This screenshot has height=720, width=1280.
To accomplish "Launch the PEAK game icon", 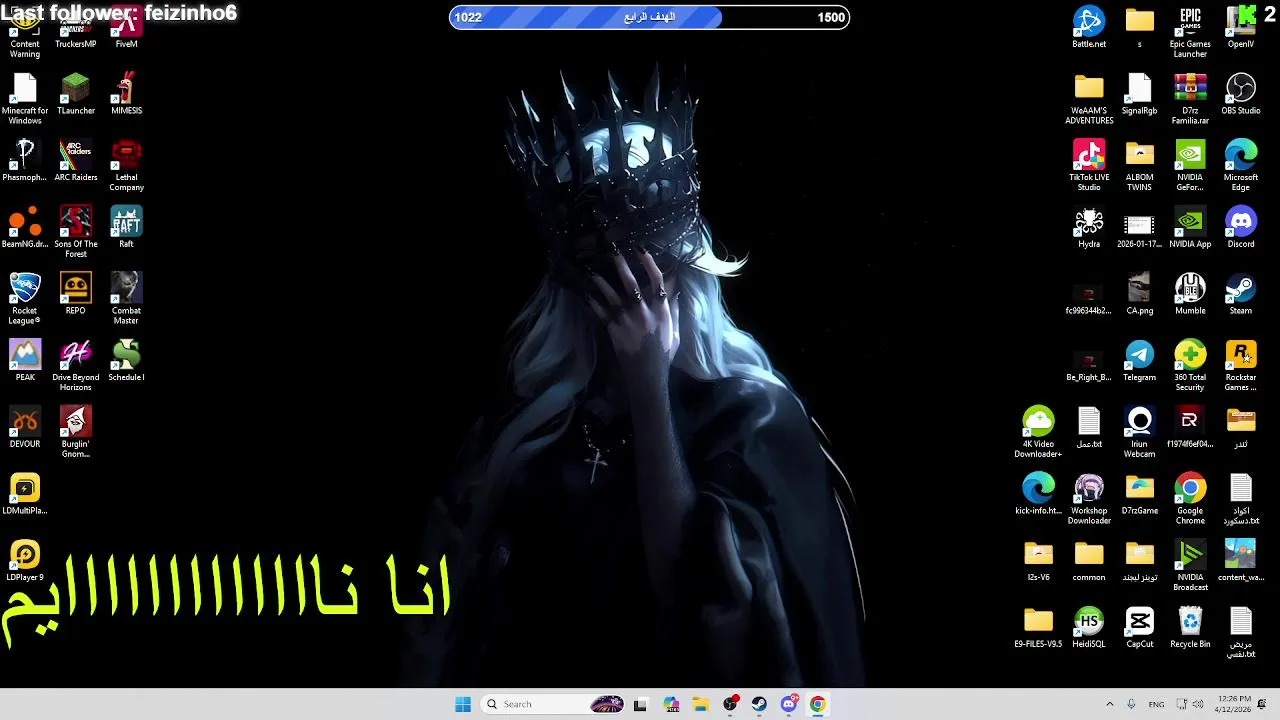I will coord(25,361).
